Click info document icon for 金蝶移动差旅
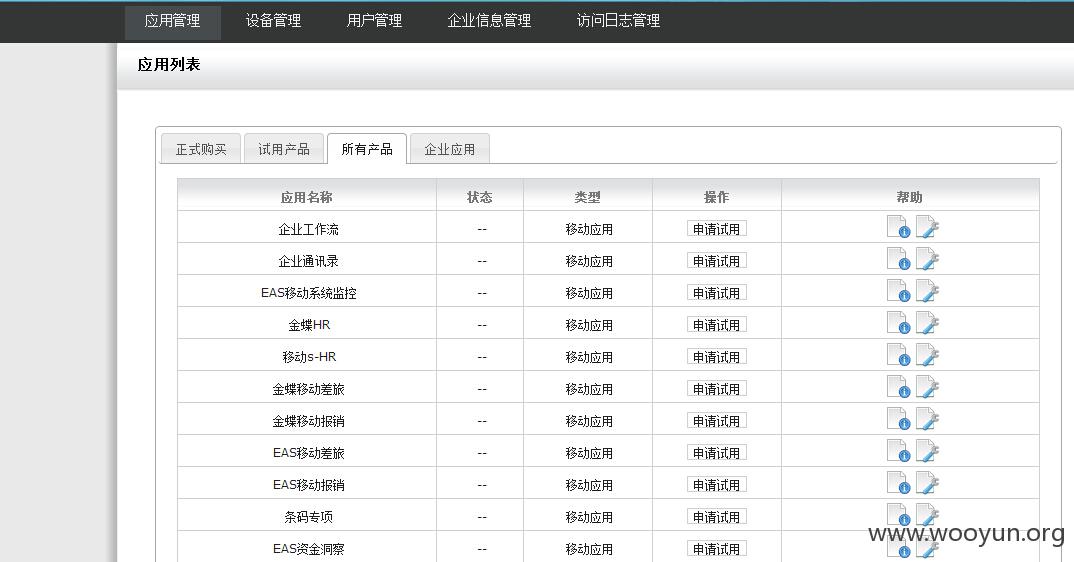This screenshot has width=1074, height=562. (x=898, y=387)
